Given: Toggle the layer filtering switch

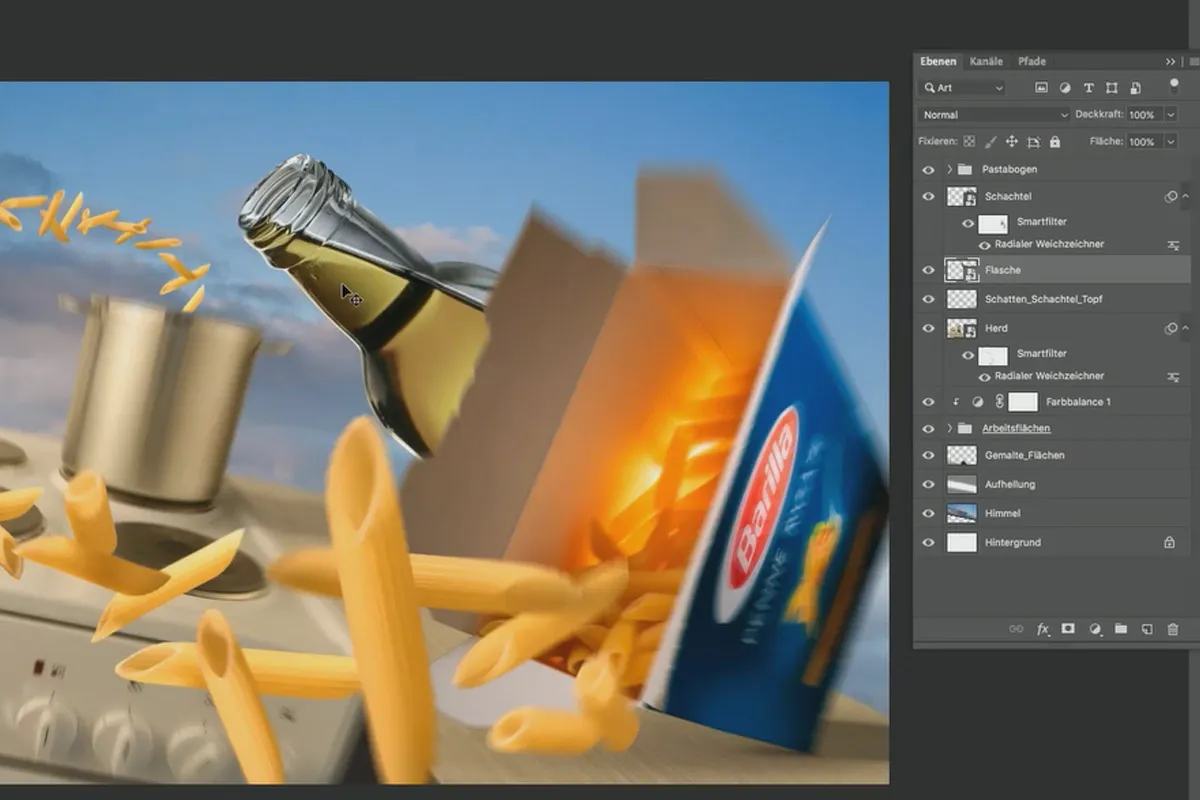Looking at the screenshot, I should pyautogui.click(x=1172, y=86).
